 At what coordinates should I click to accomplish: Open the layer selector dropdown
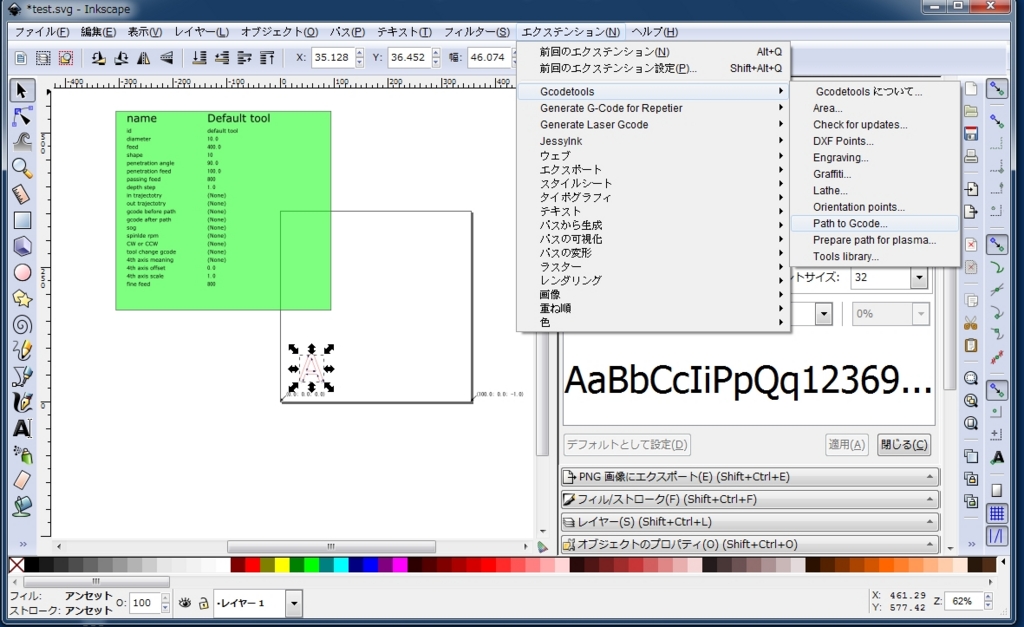point(294,603)
